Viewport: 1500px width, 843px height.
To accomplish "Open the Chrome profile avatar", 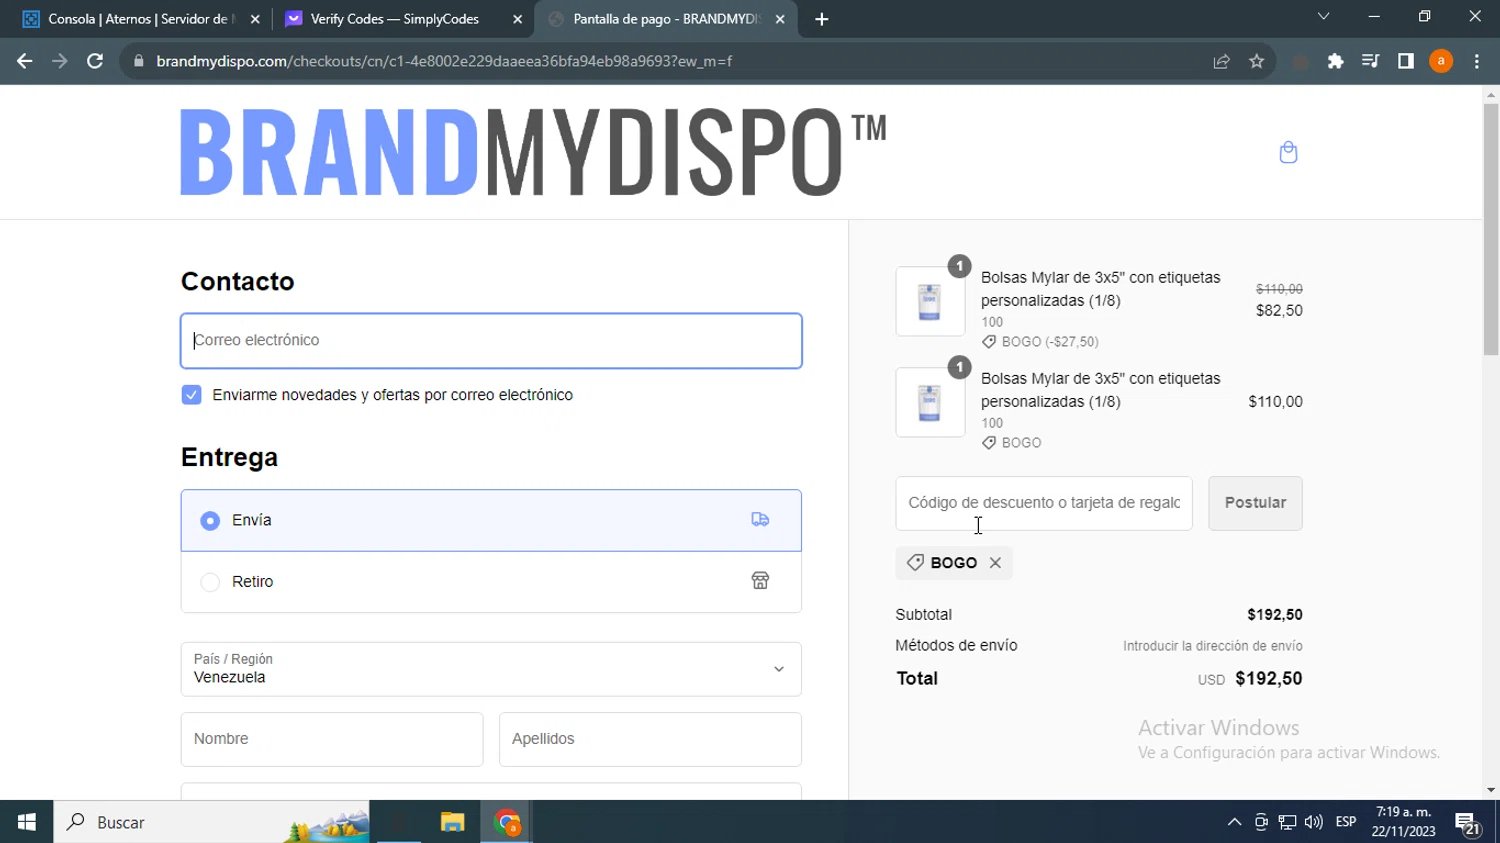I will [1441, 61].
